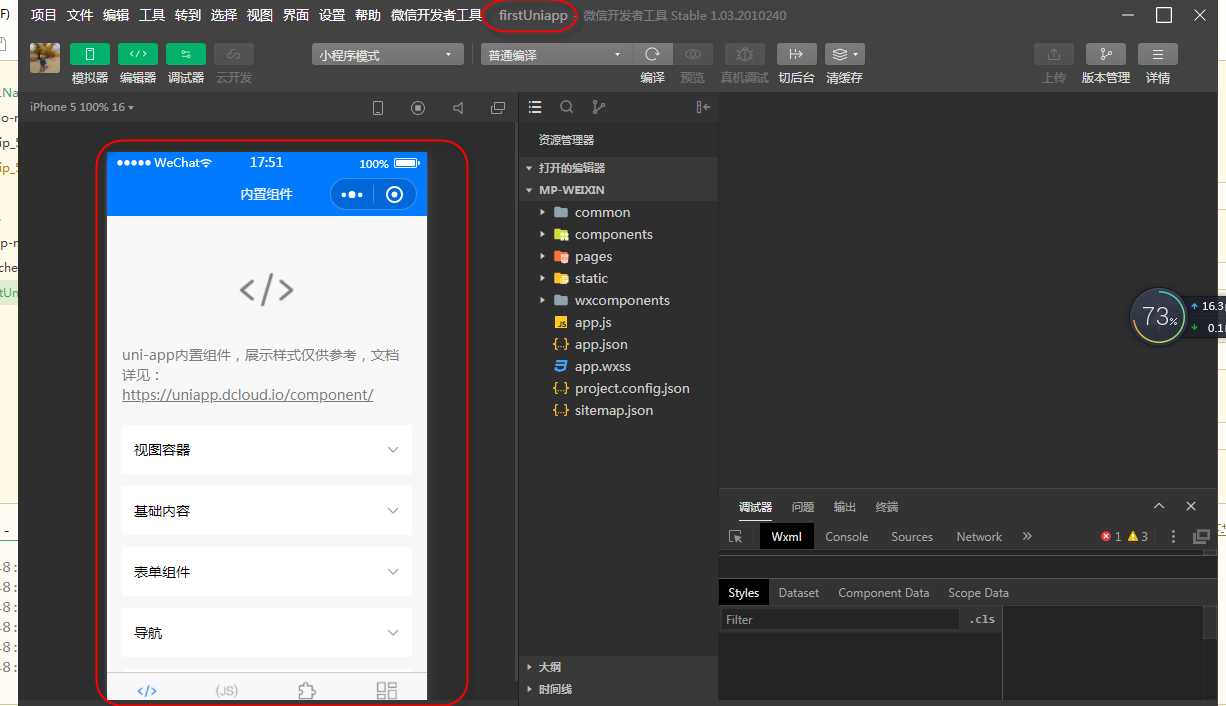Open the search magnifier in editor sidebar
Screen dimensions: 1226x706
tap(566, 107)
